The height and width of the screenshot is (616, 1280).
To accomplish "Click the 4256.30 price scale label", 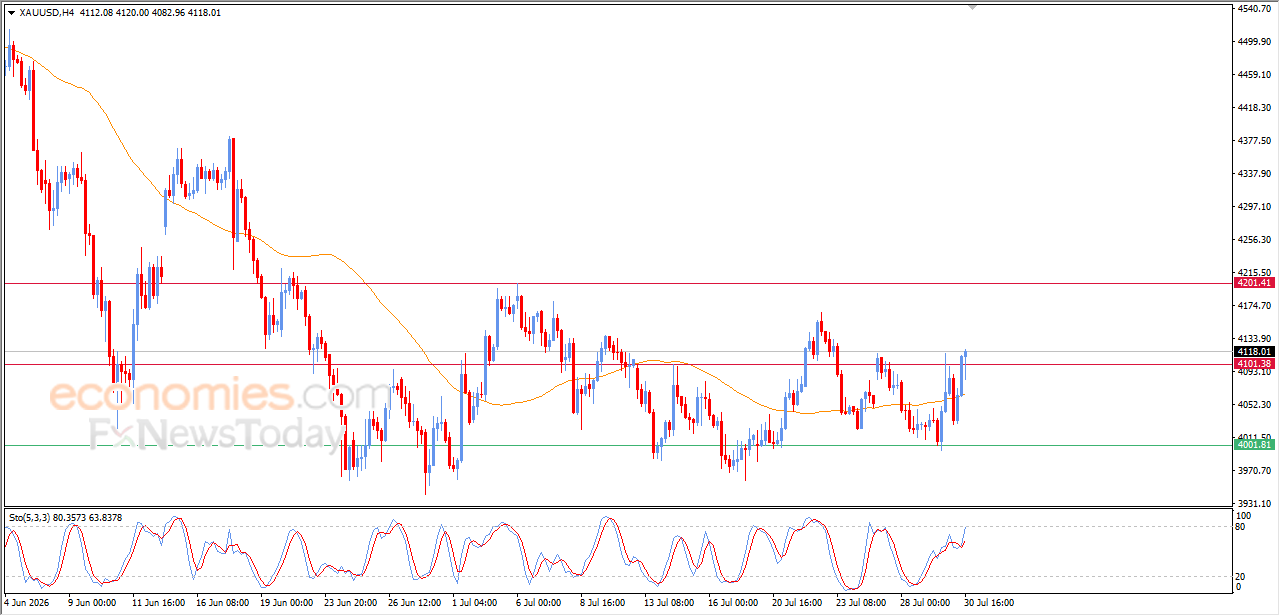I will click(1254, 240).
